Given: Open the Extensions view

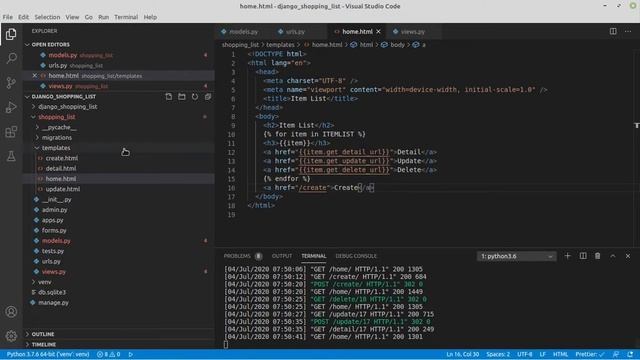Looking at the screenshot, I should click(11, 132).
